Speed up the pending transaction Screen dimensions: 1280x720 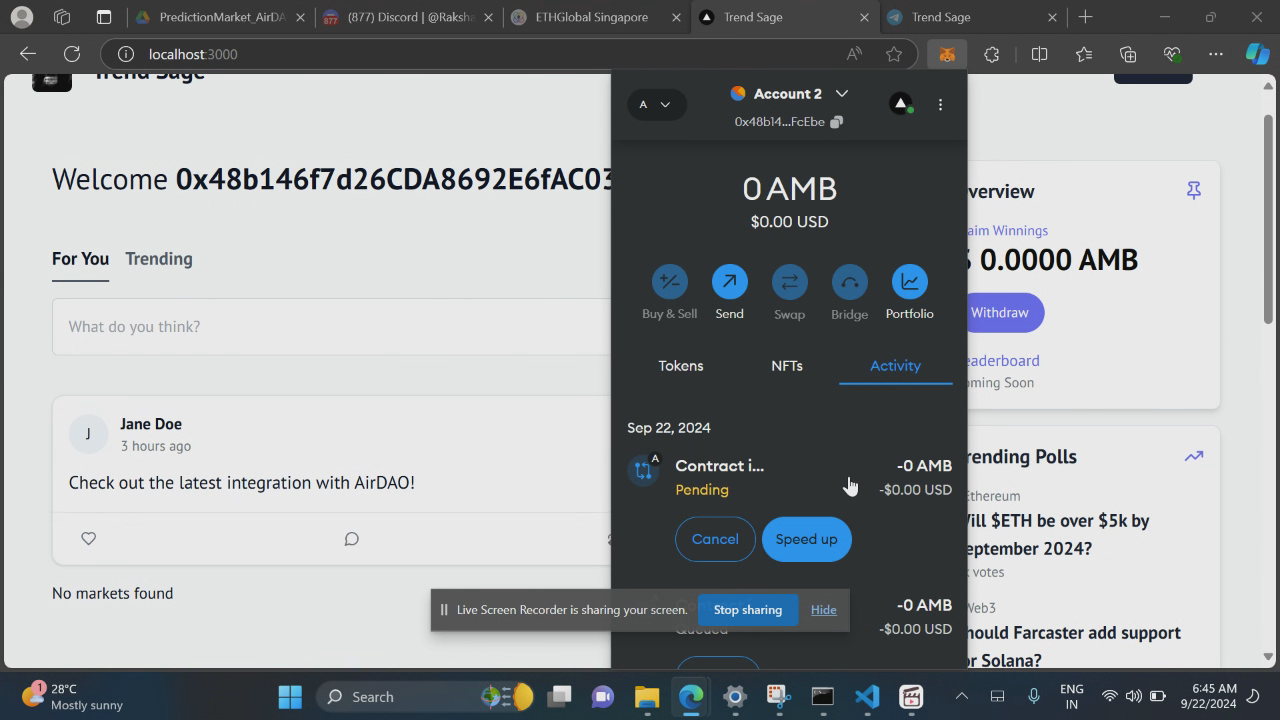pos(806,539)
